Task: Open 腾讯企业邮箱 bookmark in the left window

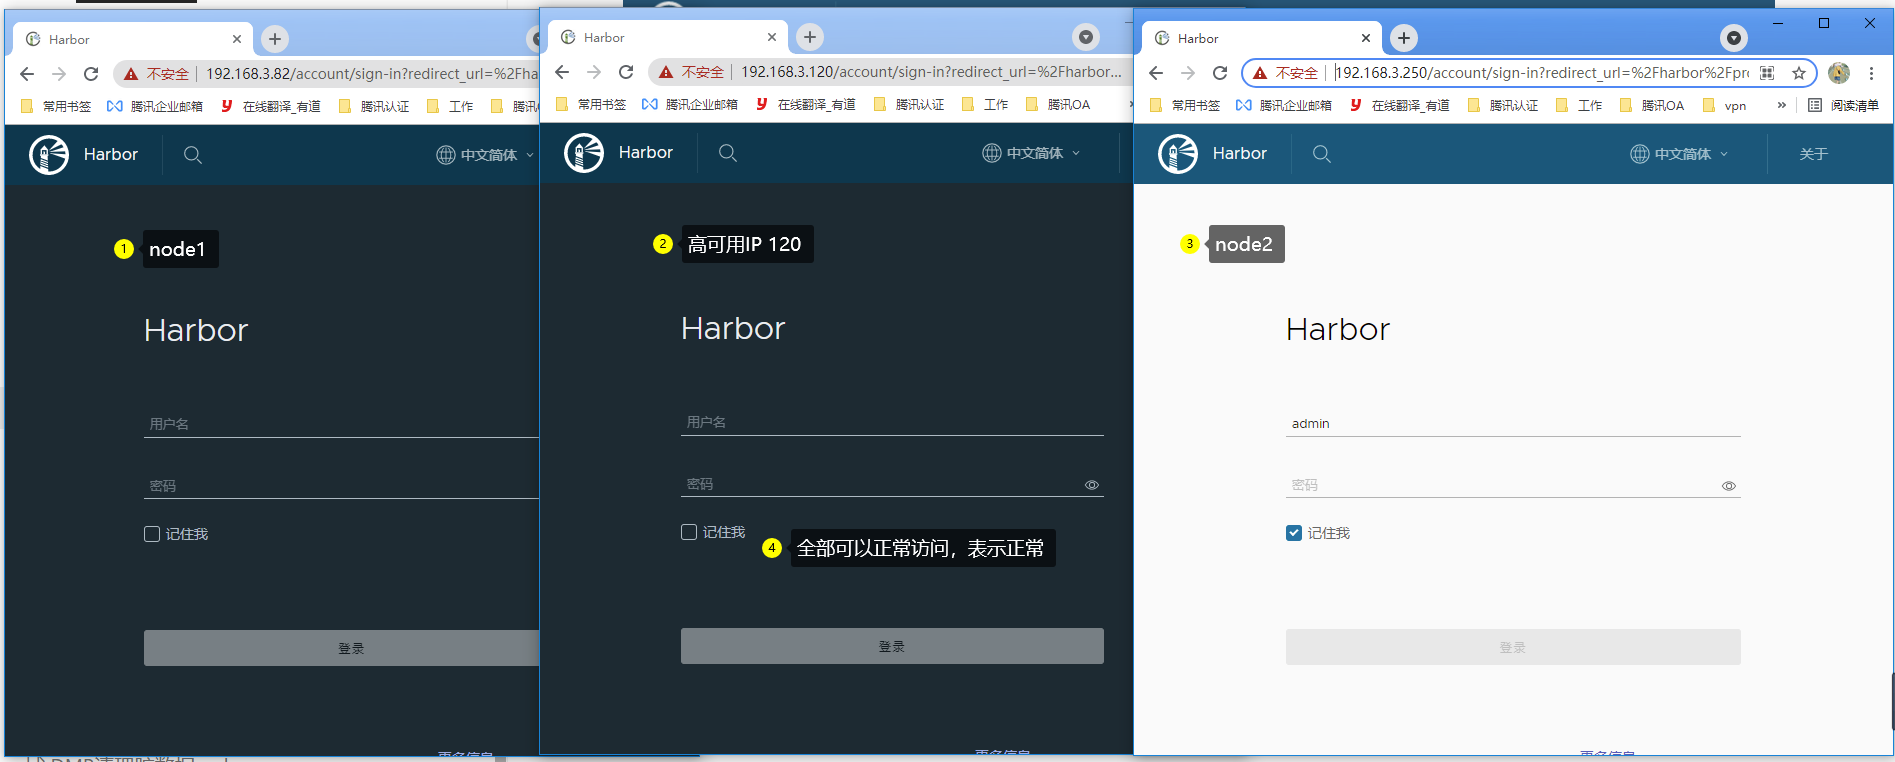Action: coord(155,106)
